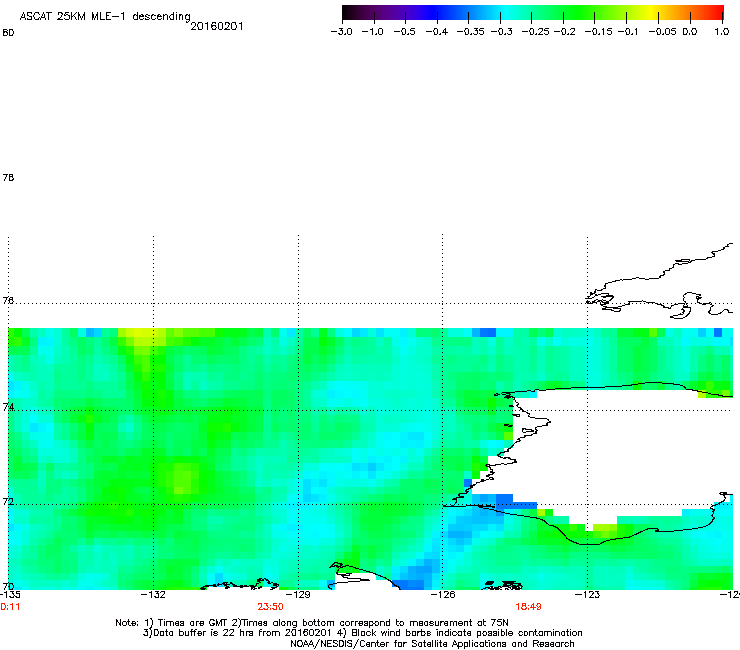The width and height of the screenshot is (740, 650).
Task: Click the latitude label '72'
Action: coord(8,501)
